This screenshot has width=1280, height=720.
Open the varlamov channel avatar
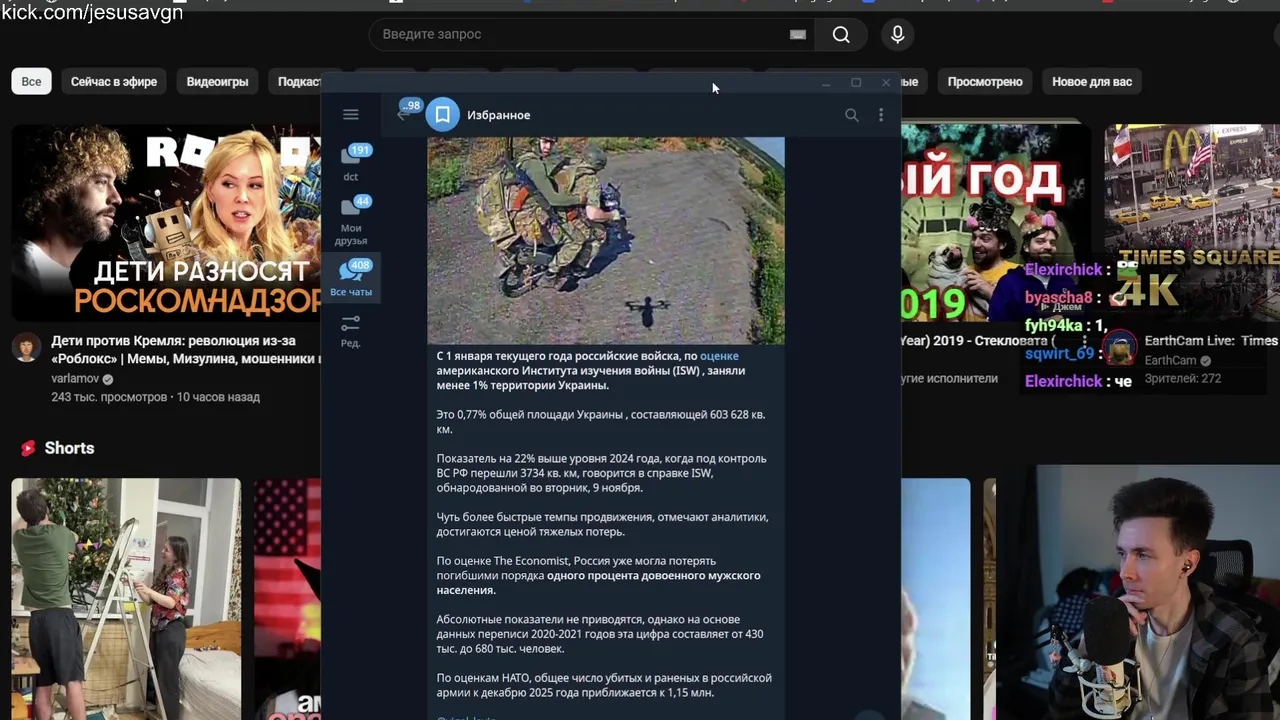27,348
